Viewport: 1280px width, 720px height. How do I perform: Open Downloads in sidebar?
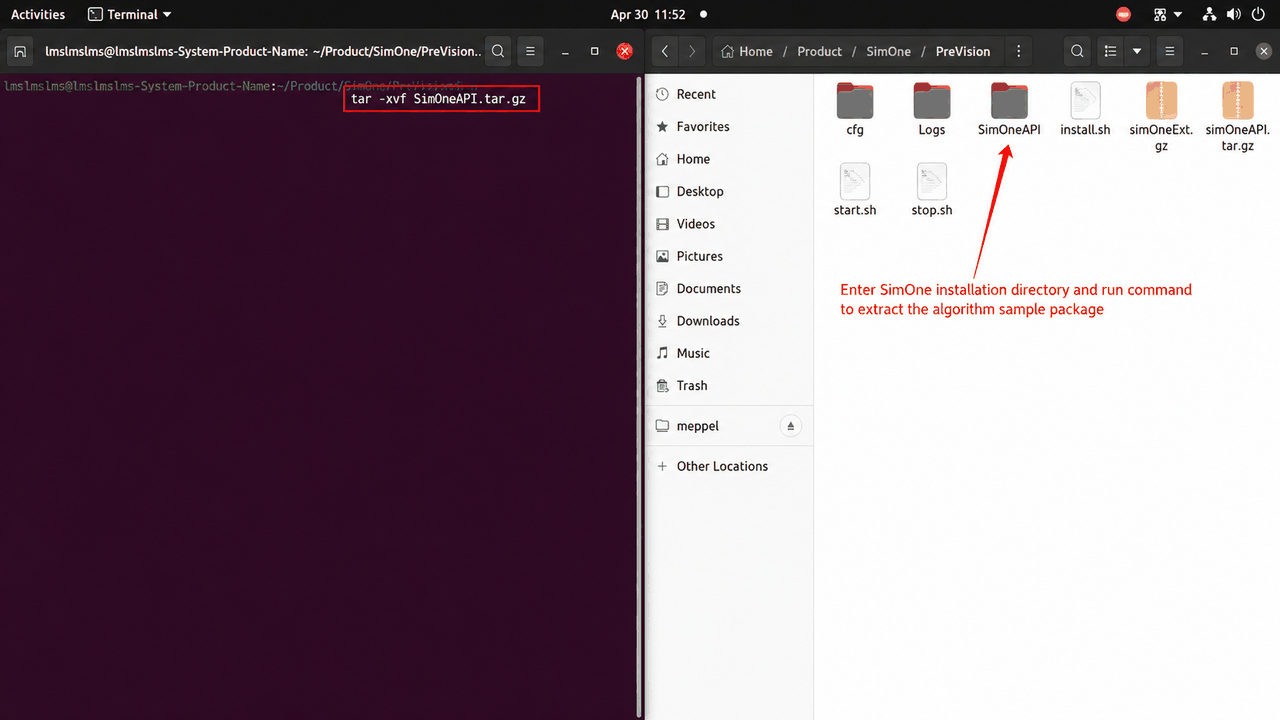729,321
